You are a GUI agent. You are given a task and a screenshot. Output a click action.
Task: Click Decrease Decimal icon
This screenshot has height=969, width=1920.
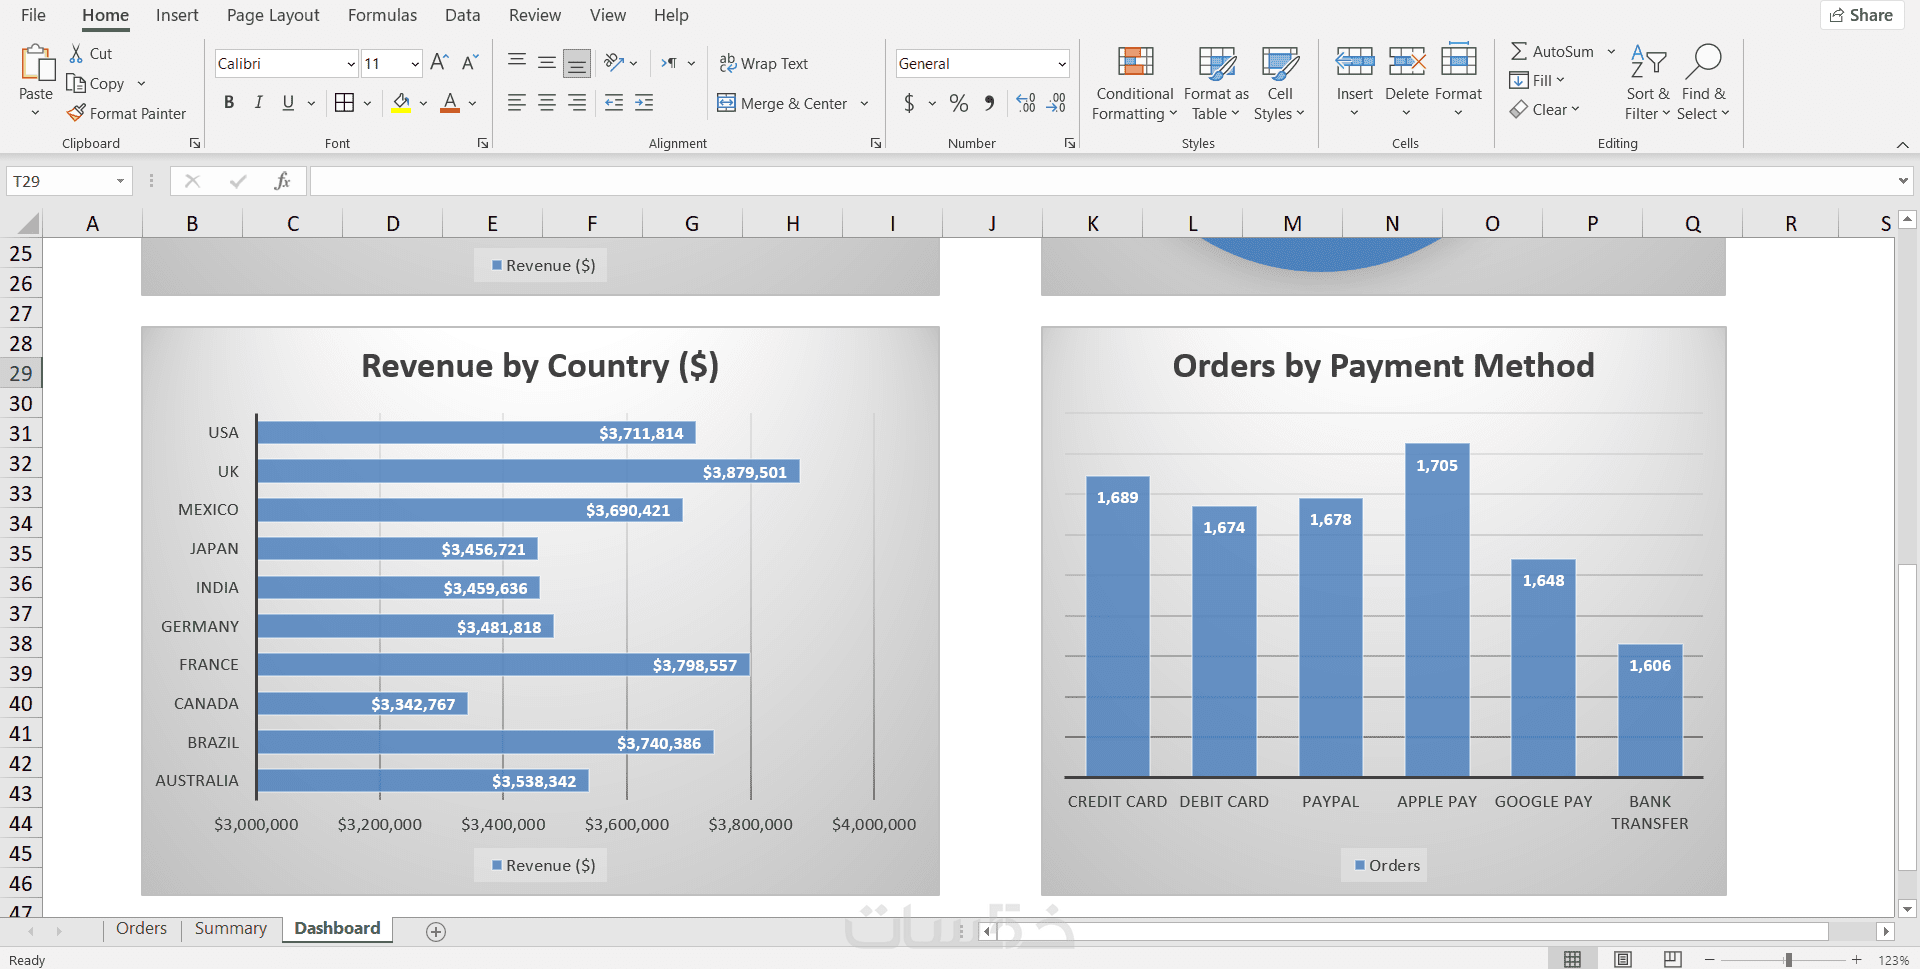click(1057, 103)
